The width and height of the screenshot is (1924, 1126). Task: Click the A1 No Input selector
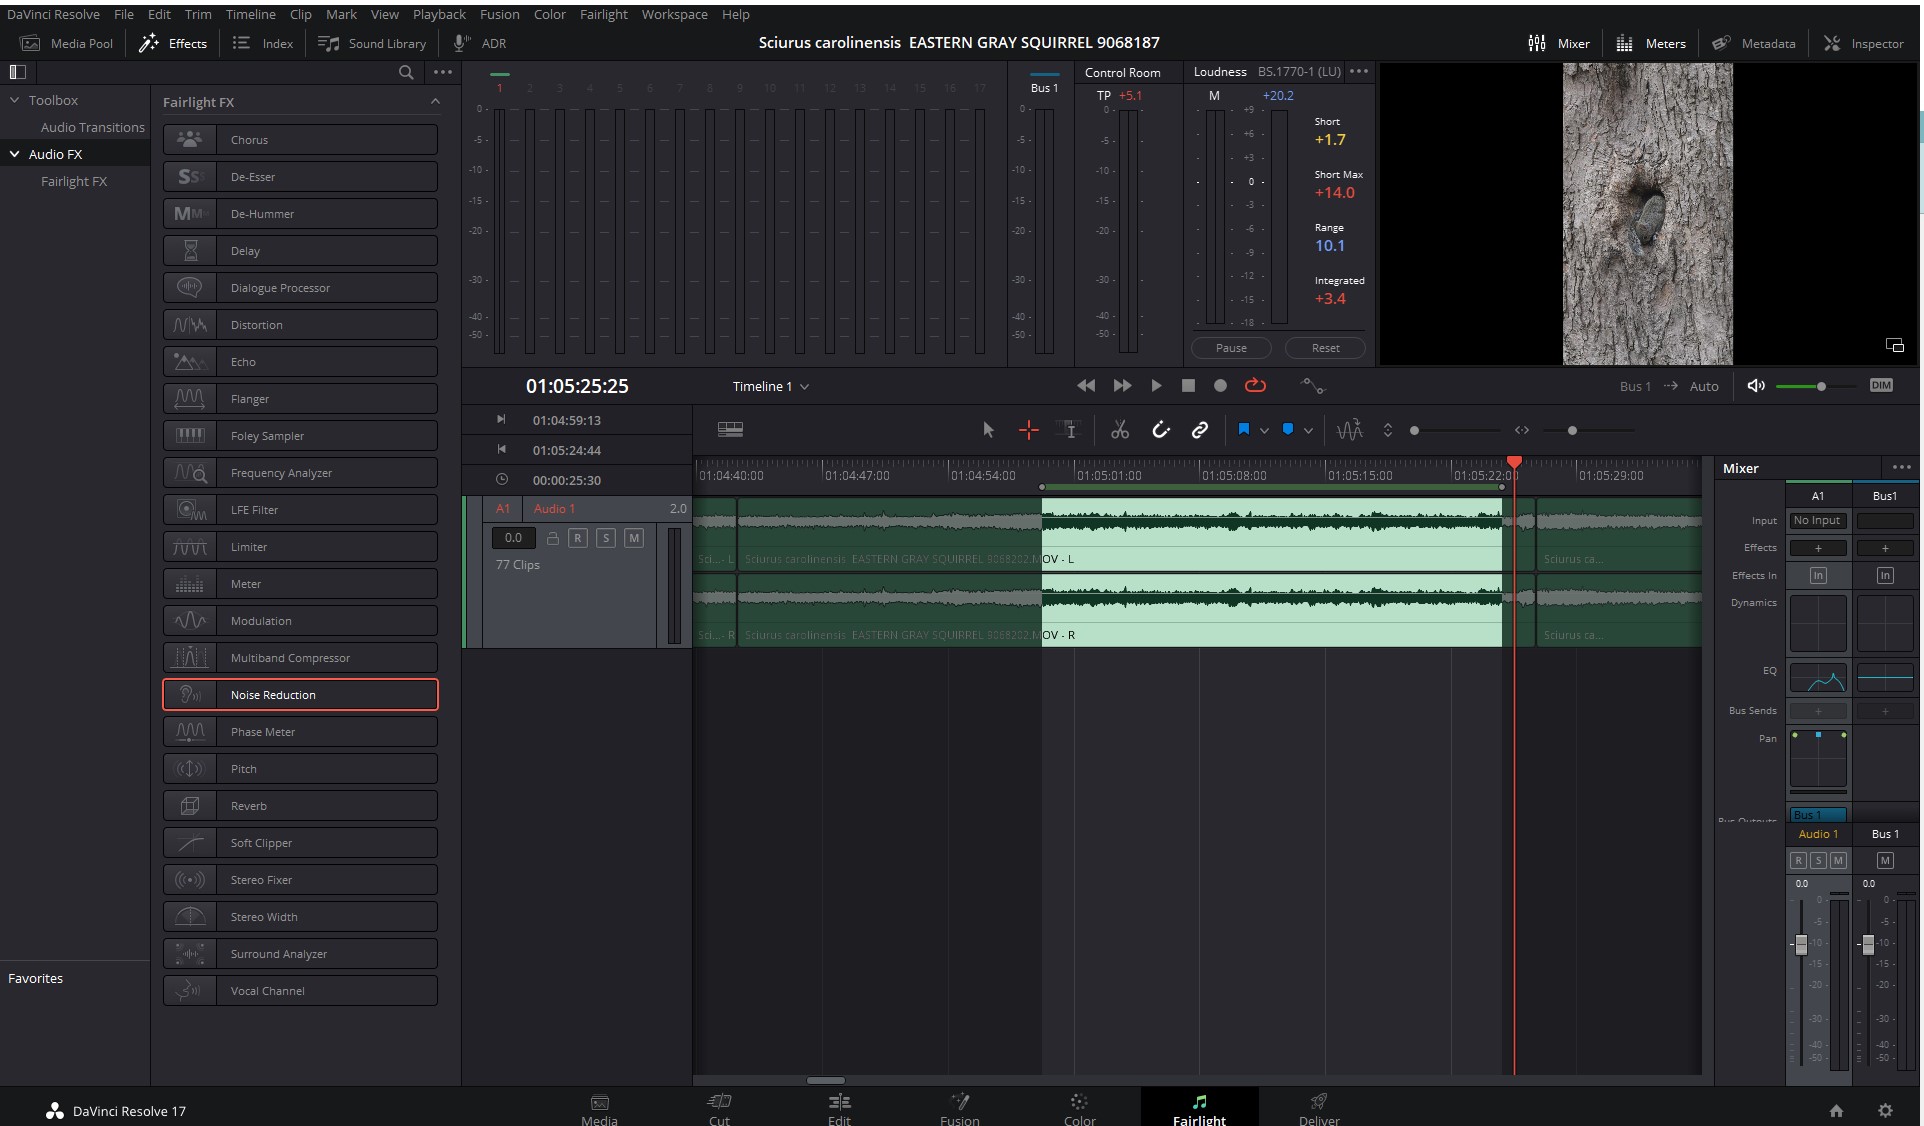(x=1818, y=521)
